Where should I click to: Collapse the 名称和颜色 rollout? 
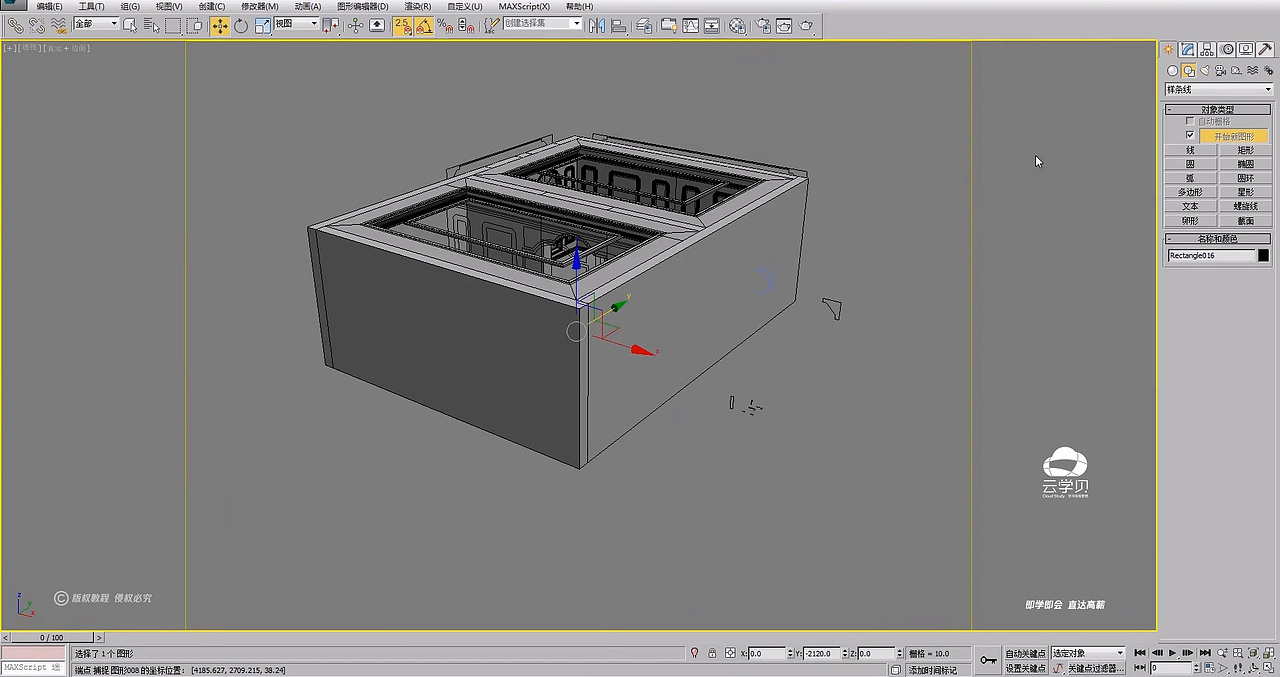pos(1217,239)
